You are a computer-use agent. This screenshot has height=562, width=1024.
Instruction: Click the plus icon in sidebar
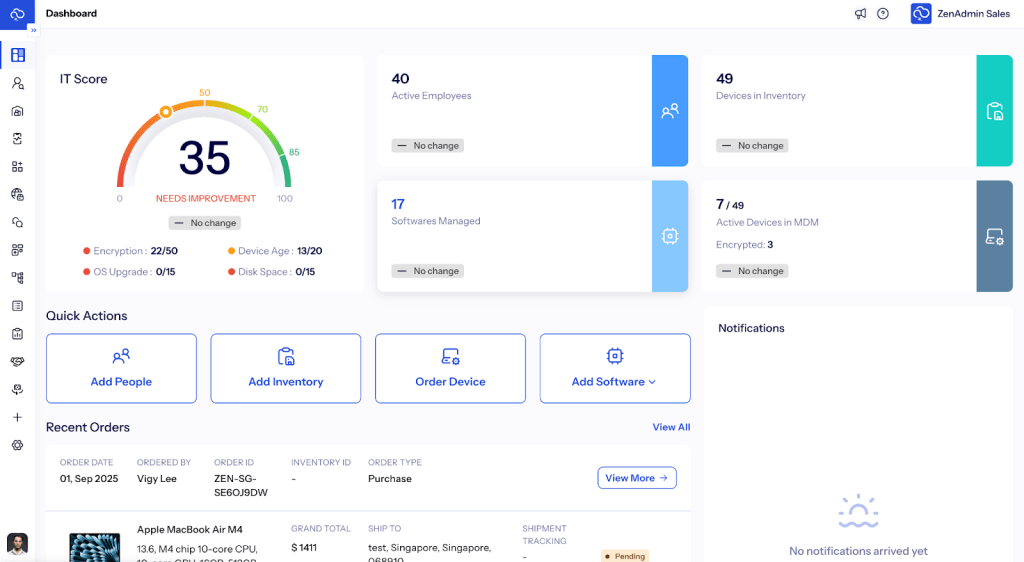coord(17,417)
